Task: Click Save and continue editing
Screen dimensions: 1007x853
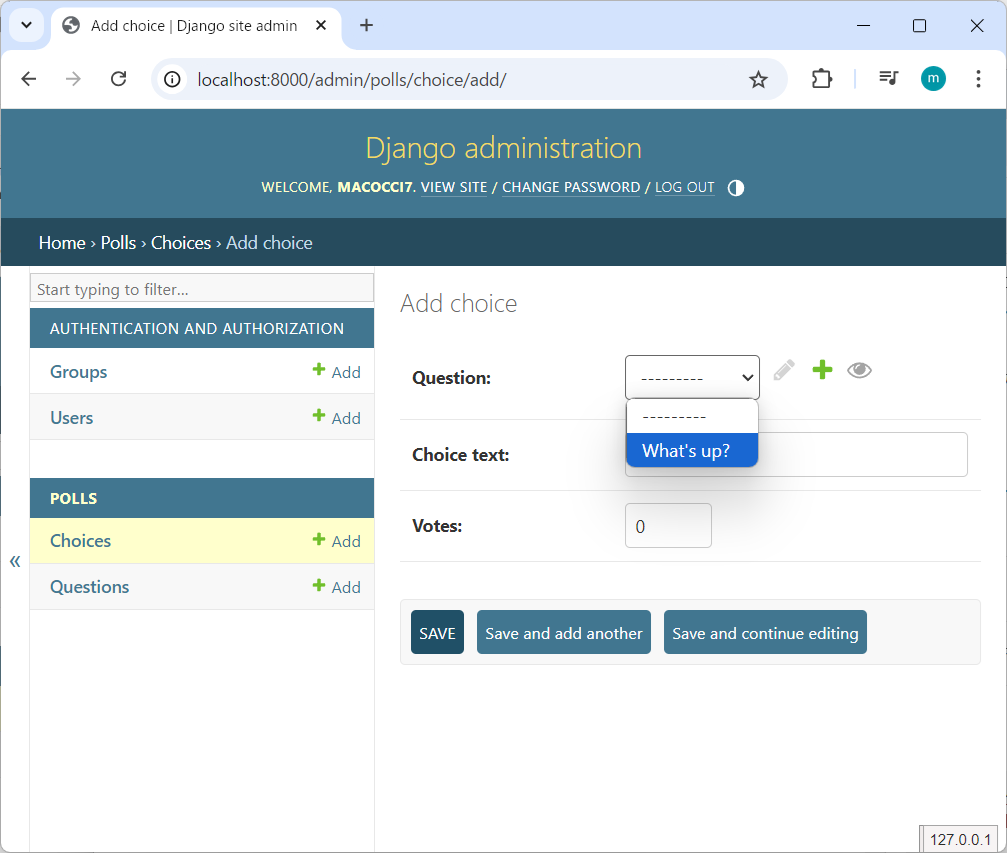Action: (765, 633)
